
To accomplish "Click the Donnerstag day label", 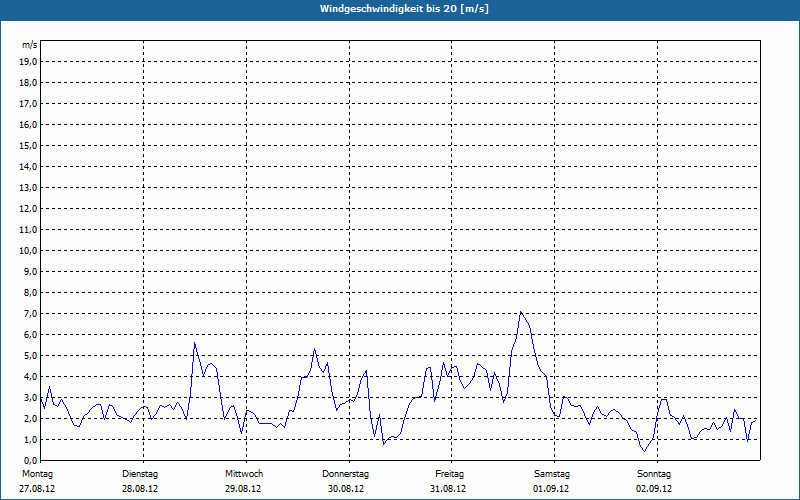I will click(x=345, y=474).
